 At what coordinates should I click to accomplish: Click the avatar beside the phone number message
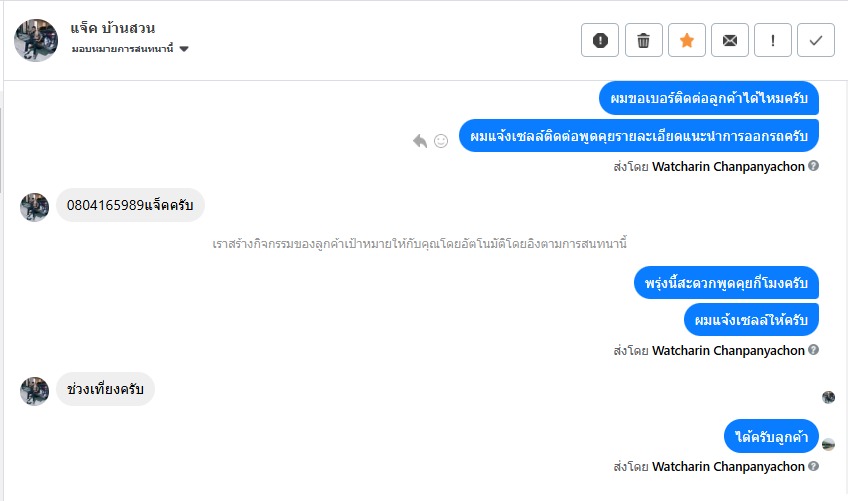pos(35,207)
